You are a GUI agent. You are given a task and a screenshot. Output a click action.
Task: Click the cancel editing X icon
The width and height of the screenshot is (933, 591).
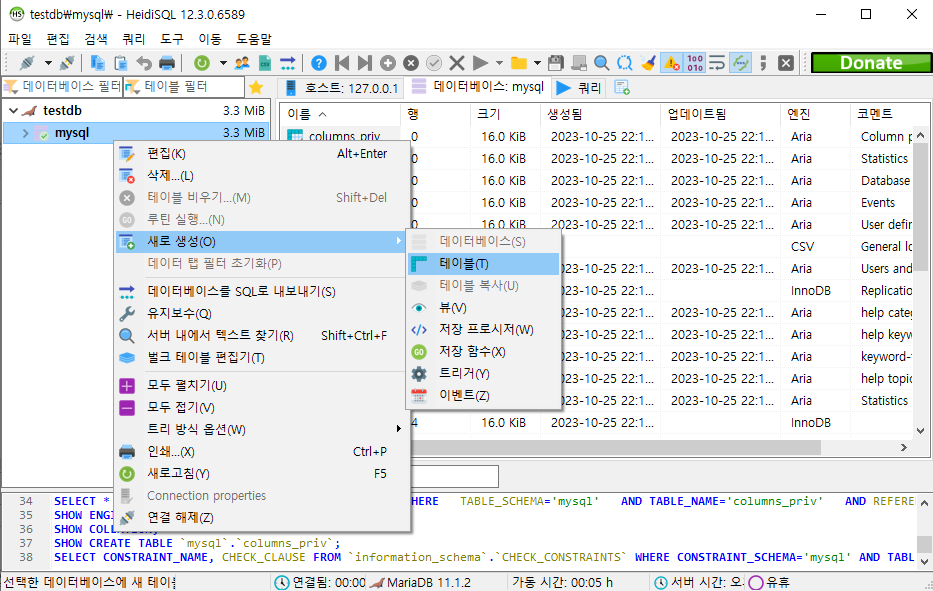[x=457, y=62]
